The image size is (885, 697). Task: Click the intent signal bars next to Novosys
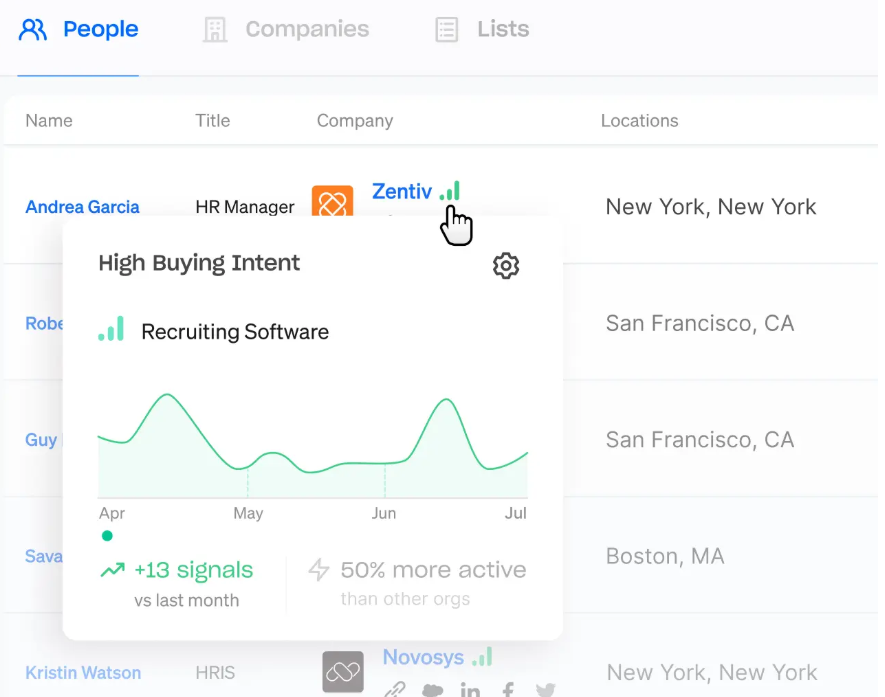(x=483, y=657)
